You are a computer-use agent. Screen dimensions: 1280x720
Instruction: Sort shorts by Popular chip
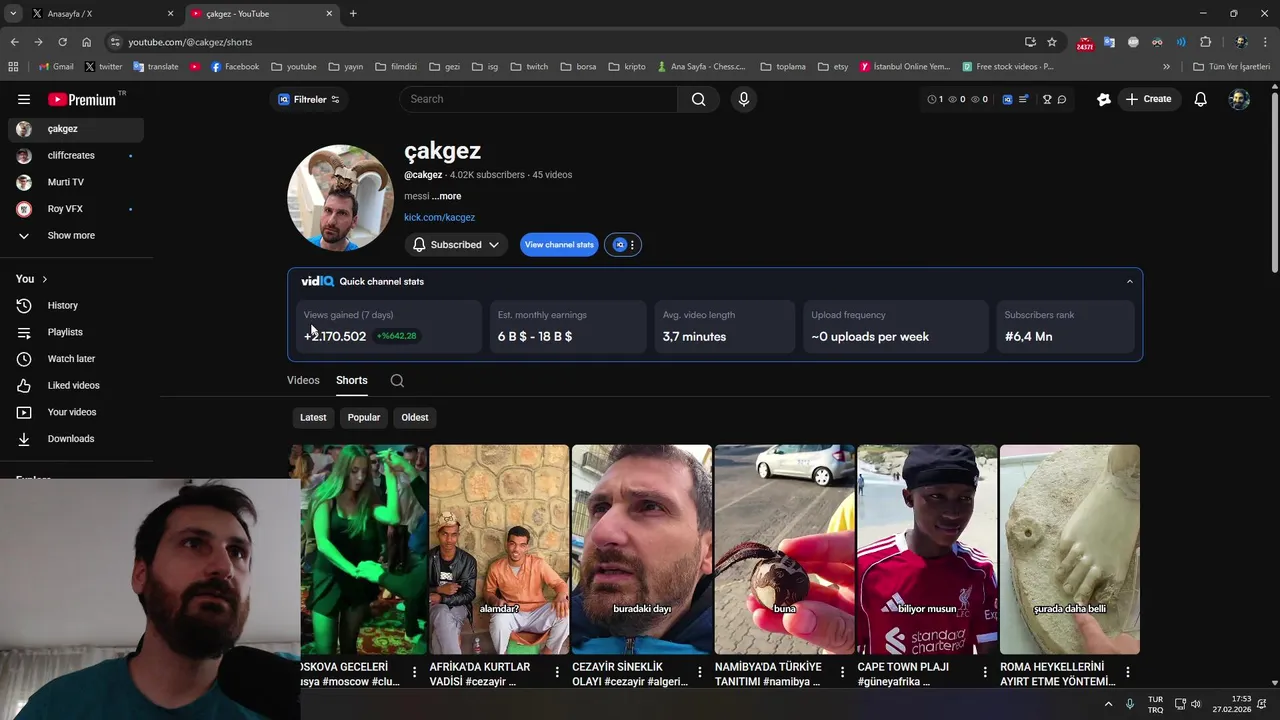364,418
